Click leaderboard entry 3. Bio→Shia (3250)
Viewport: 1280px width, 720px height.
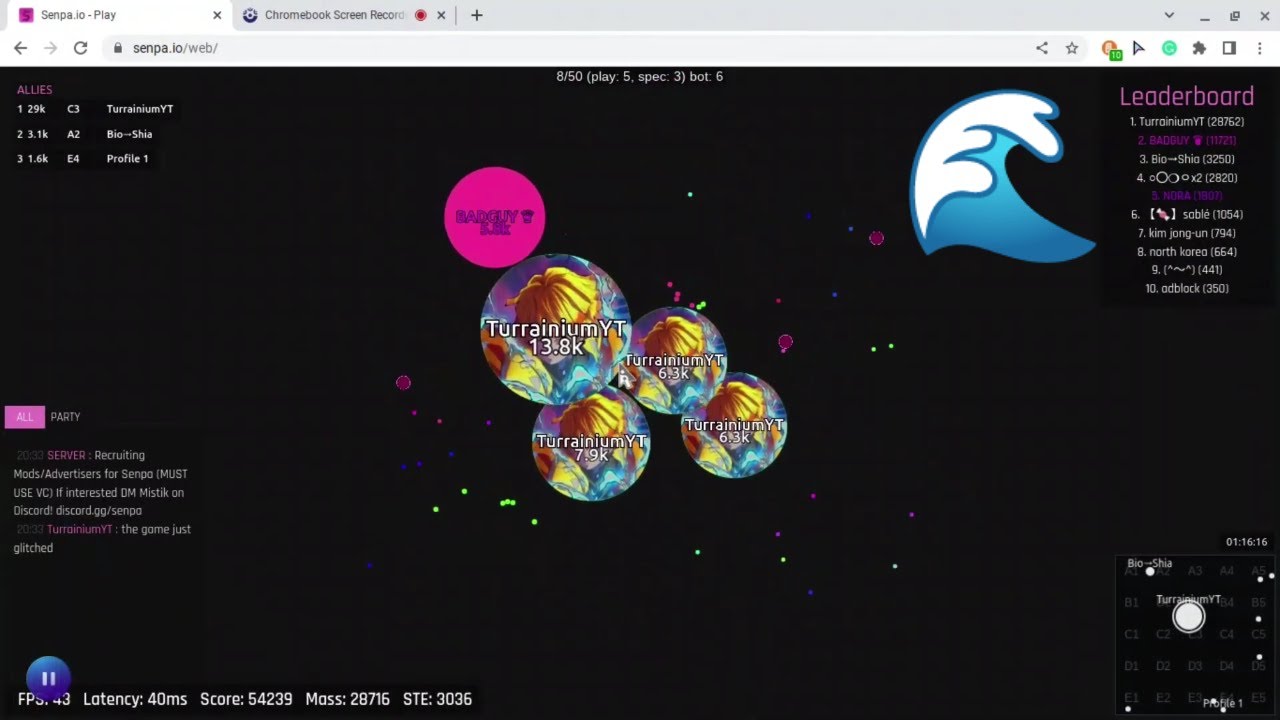point(1186,159)
